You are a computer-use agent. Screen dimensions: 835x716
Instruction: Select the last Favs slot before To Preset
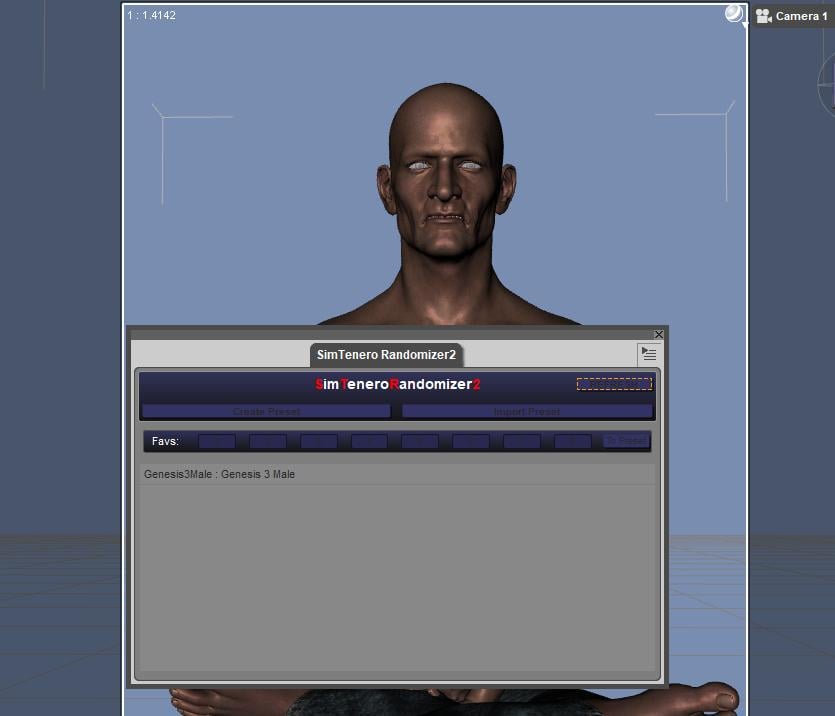tap(572, 441)
